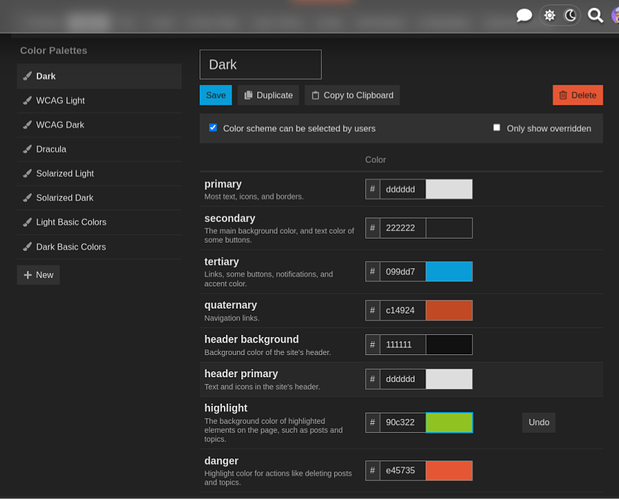Viewport: 619px width, 500px height.
Task: Edit the secondary hex value 222222
Action: [x=403, y=228]
